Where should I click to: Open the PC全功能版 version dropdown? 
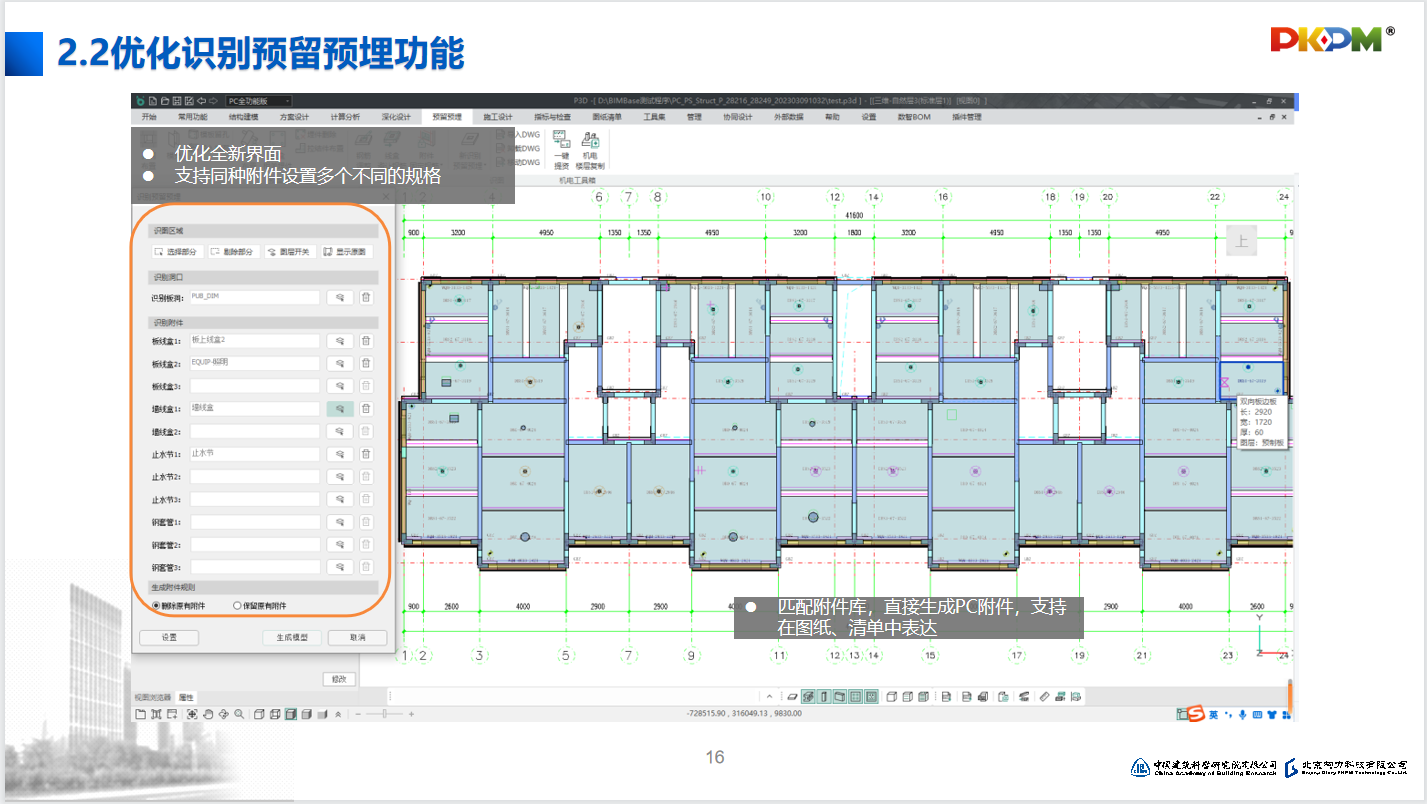258,101
